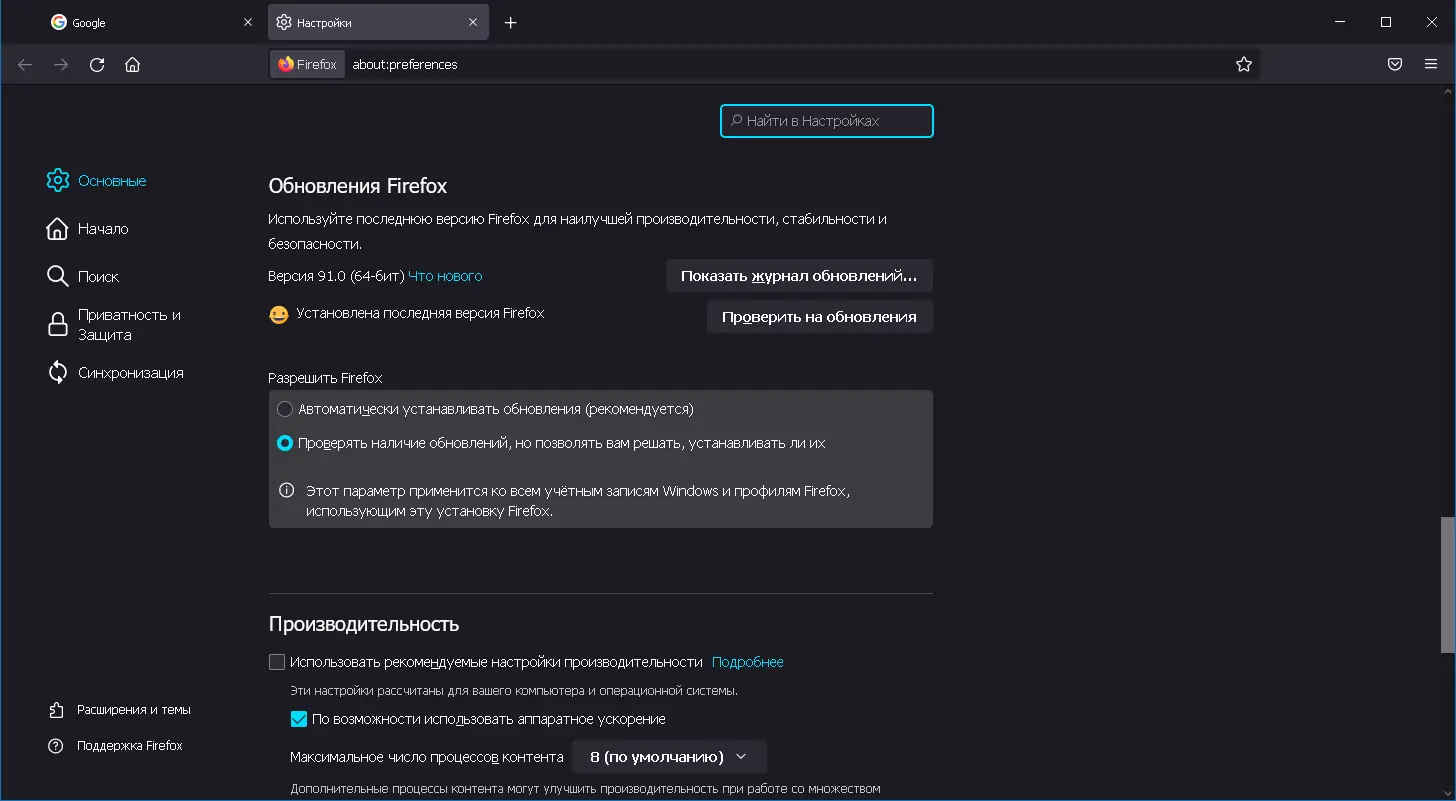The image size is (1456, 801).
Task: Click the Найти в Настройках search field
Action: point(826,120)
